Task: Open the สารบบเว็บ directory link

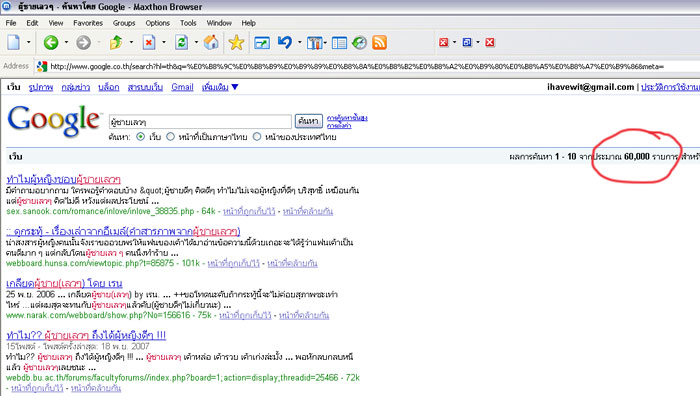Action: click(x=145, y=87)
